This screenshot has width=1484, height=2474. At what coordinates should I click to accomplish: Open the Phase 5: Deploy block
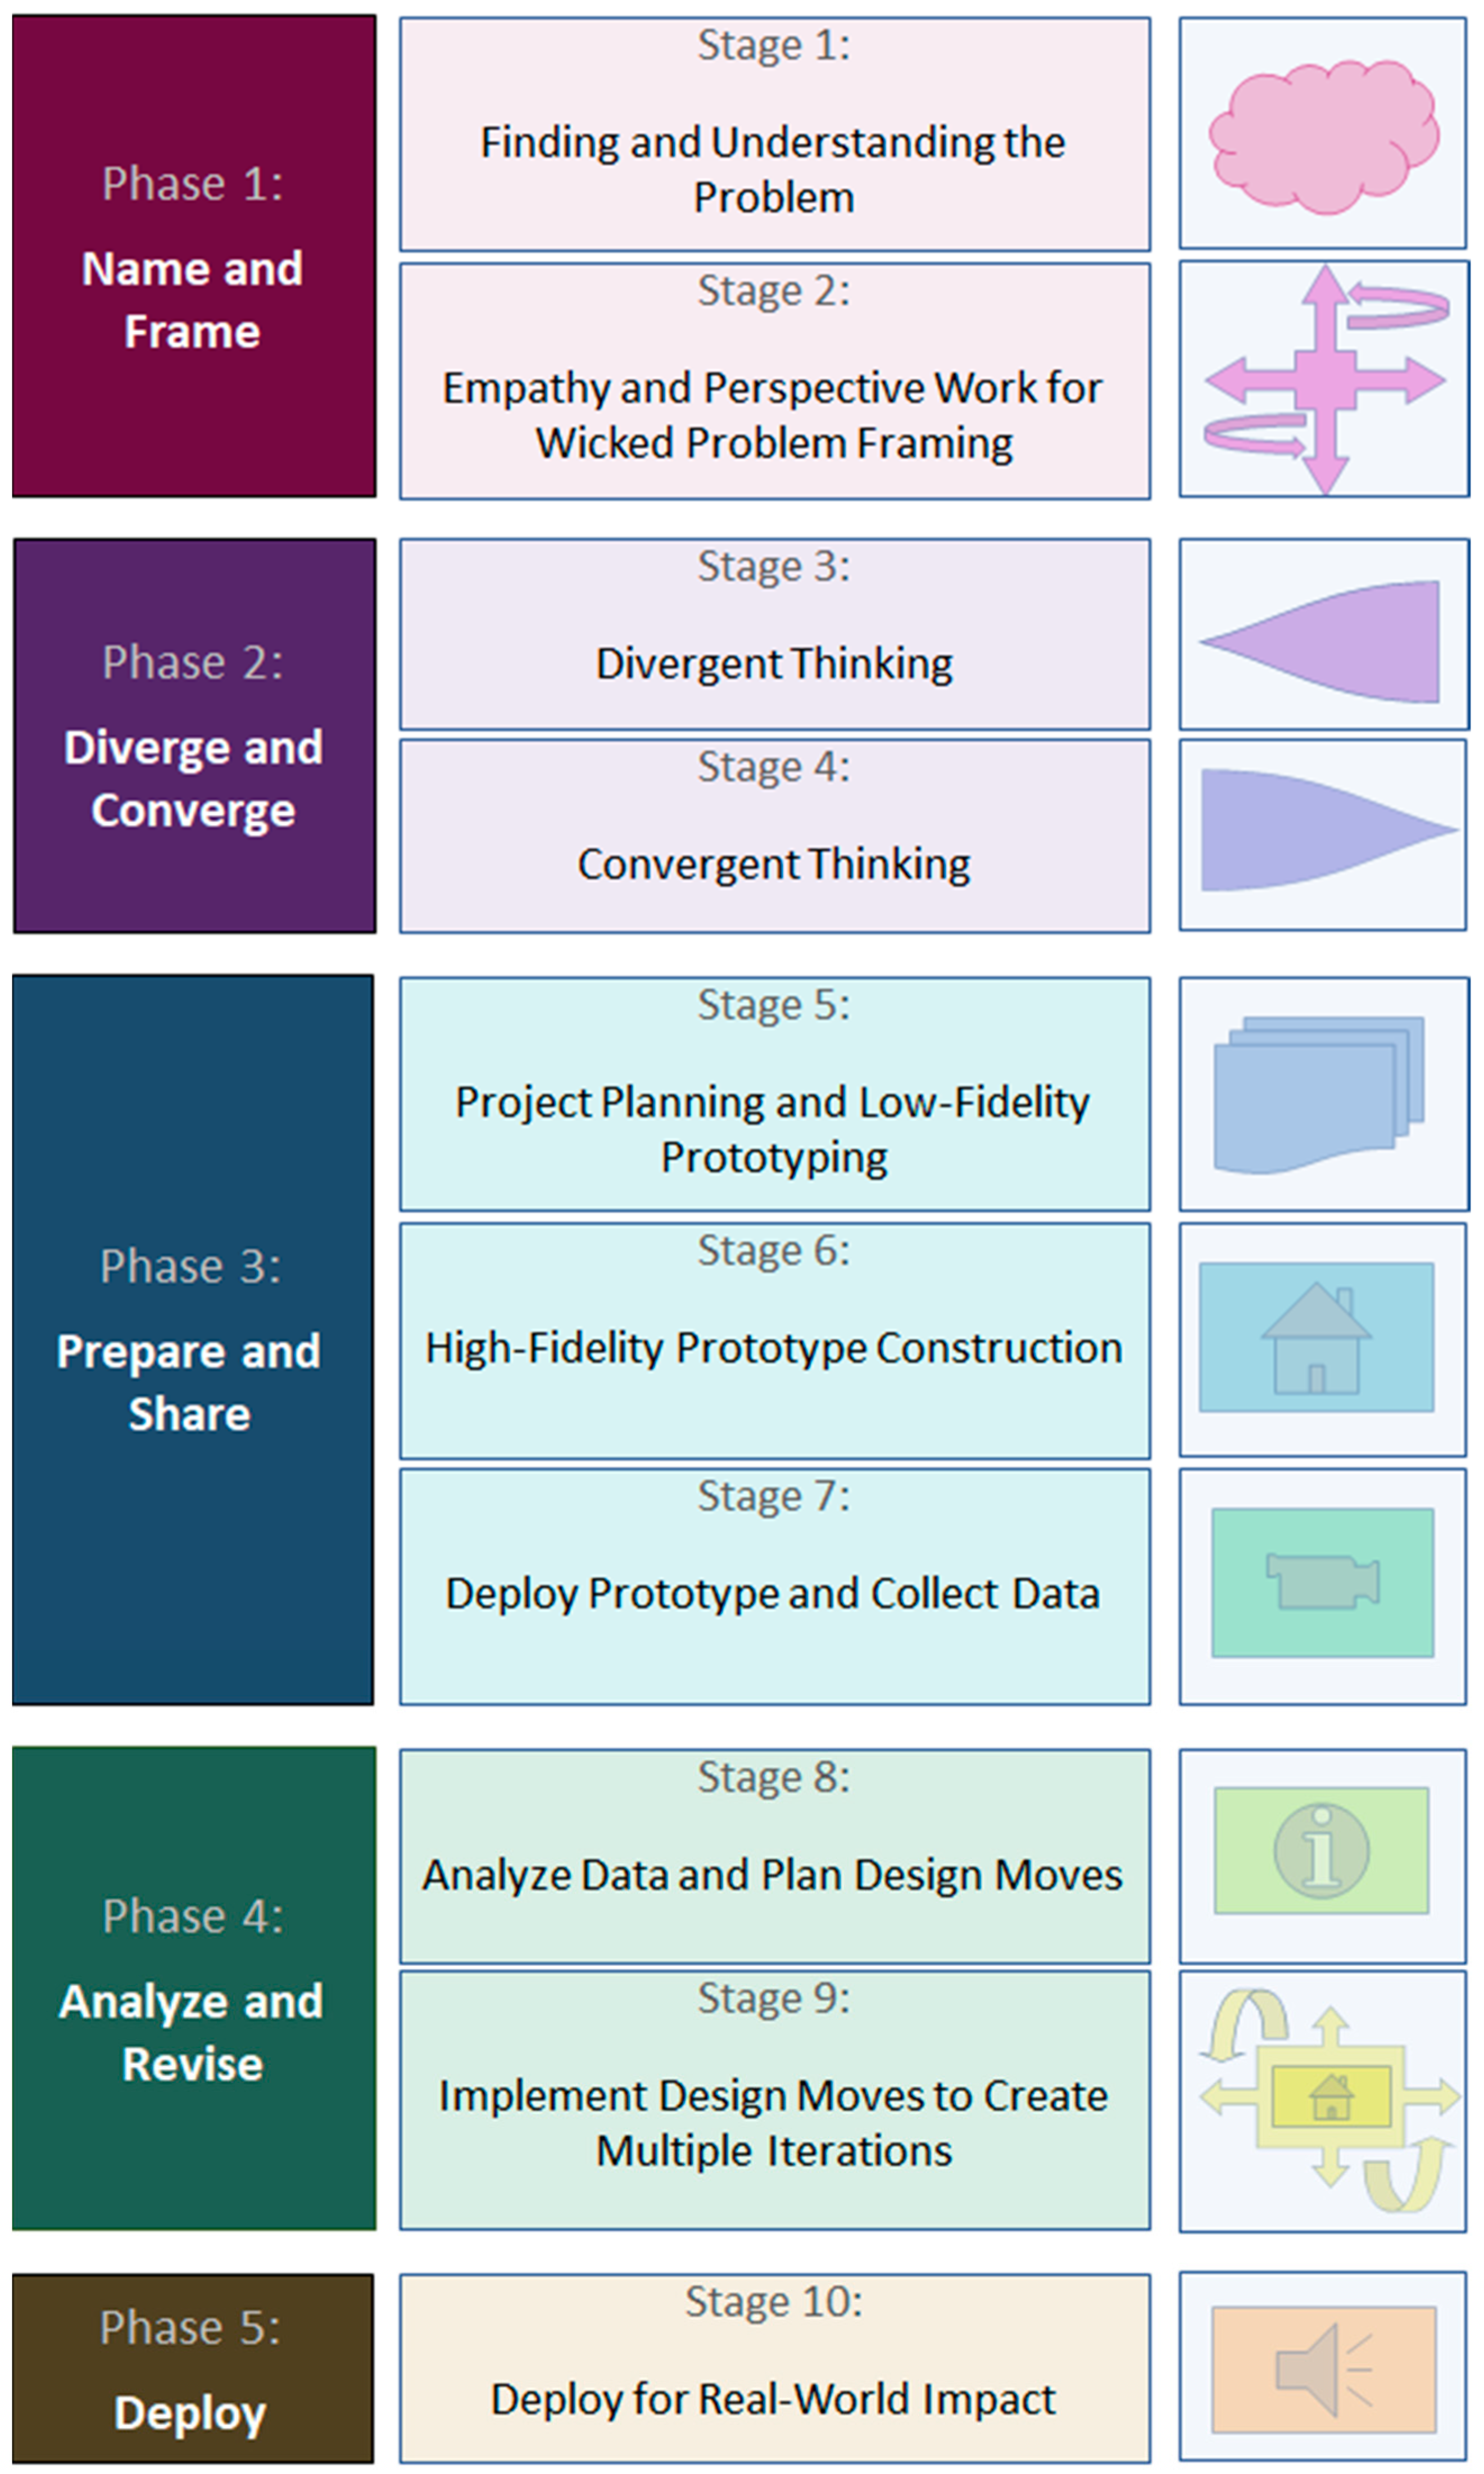tap(193, 2369)
